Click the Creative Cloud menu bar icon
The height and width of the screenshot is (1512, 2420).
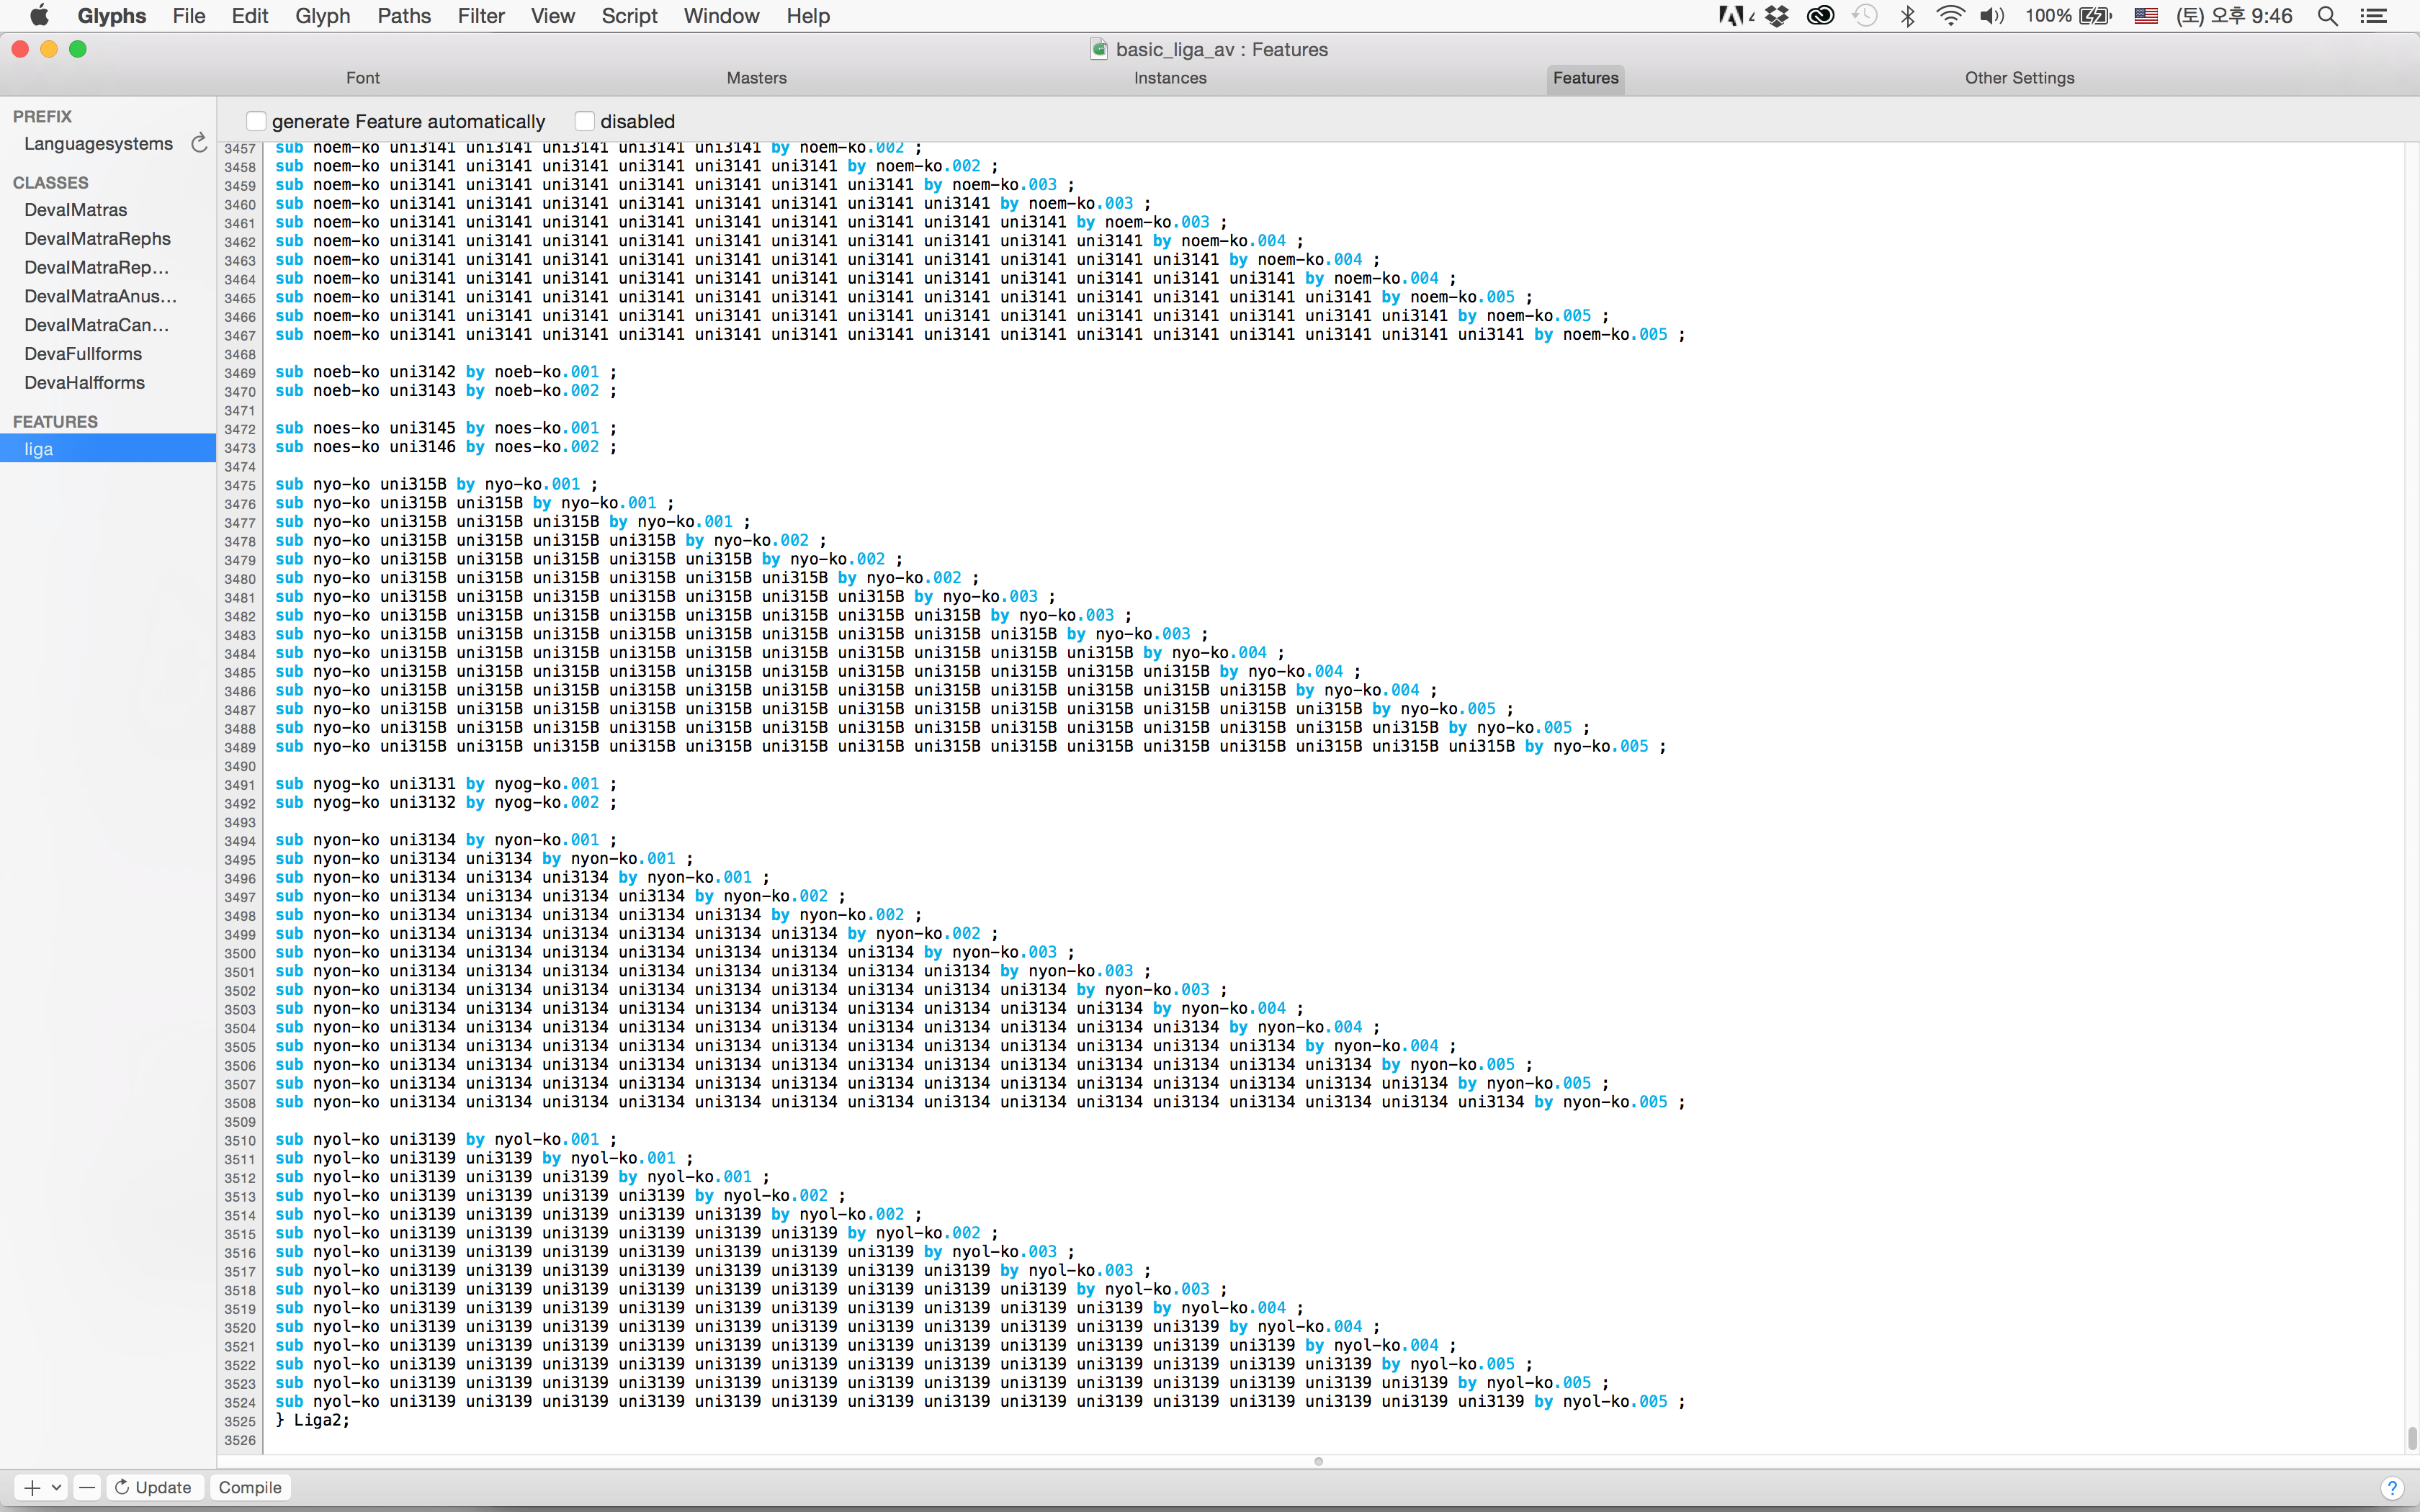point(1820,16)
